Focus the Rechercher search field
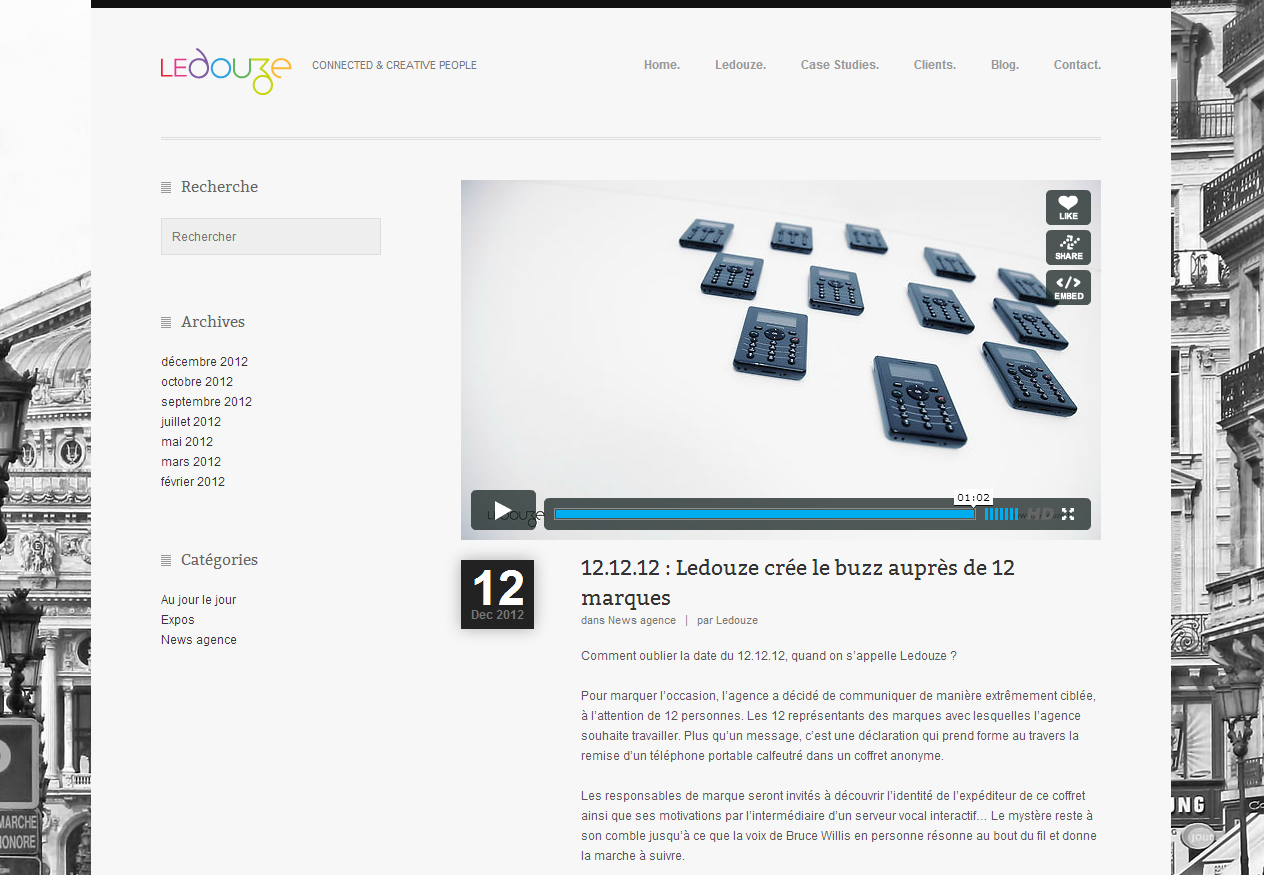The height and width of the screenshot is (875, 1265). tap(271, 237)
